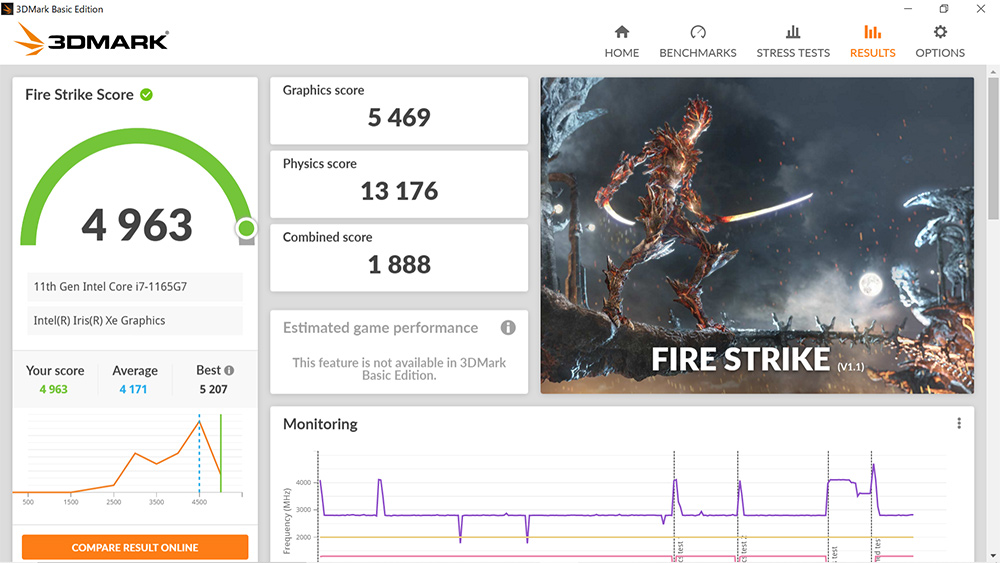The height and width of the screenshot is (563, 1000).
Task: Open Stress Tests chart icon
Action: click(x=793, y=32)
